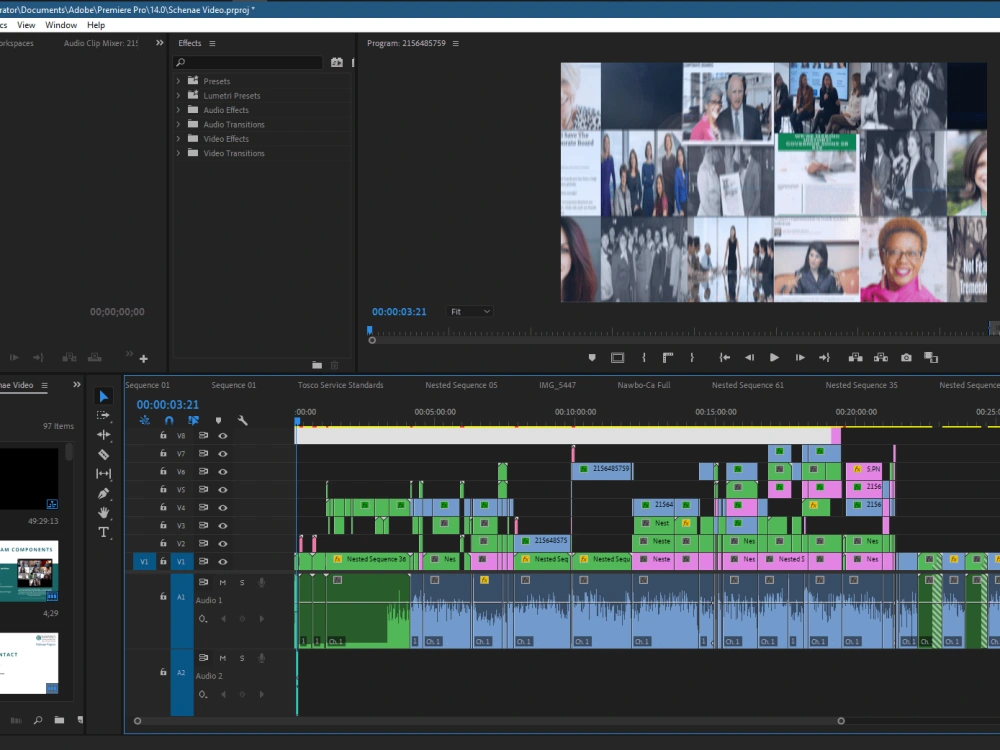The width and height of the screenshot is (1000, 750).
Task: Select the Razor tool
Action: (x=103, y=455)
